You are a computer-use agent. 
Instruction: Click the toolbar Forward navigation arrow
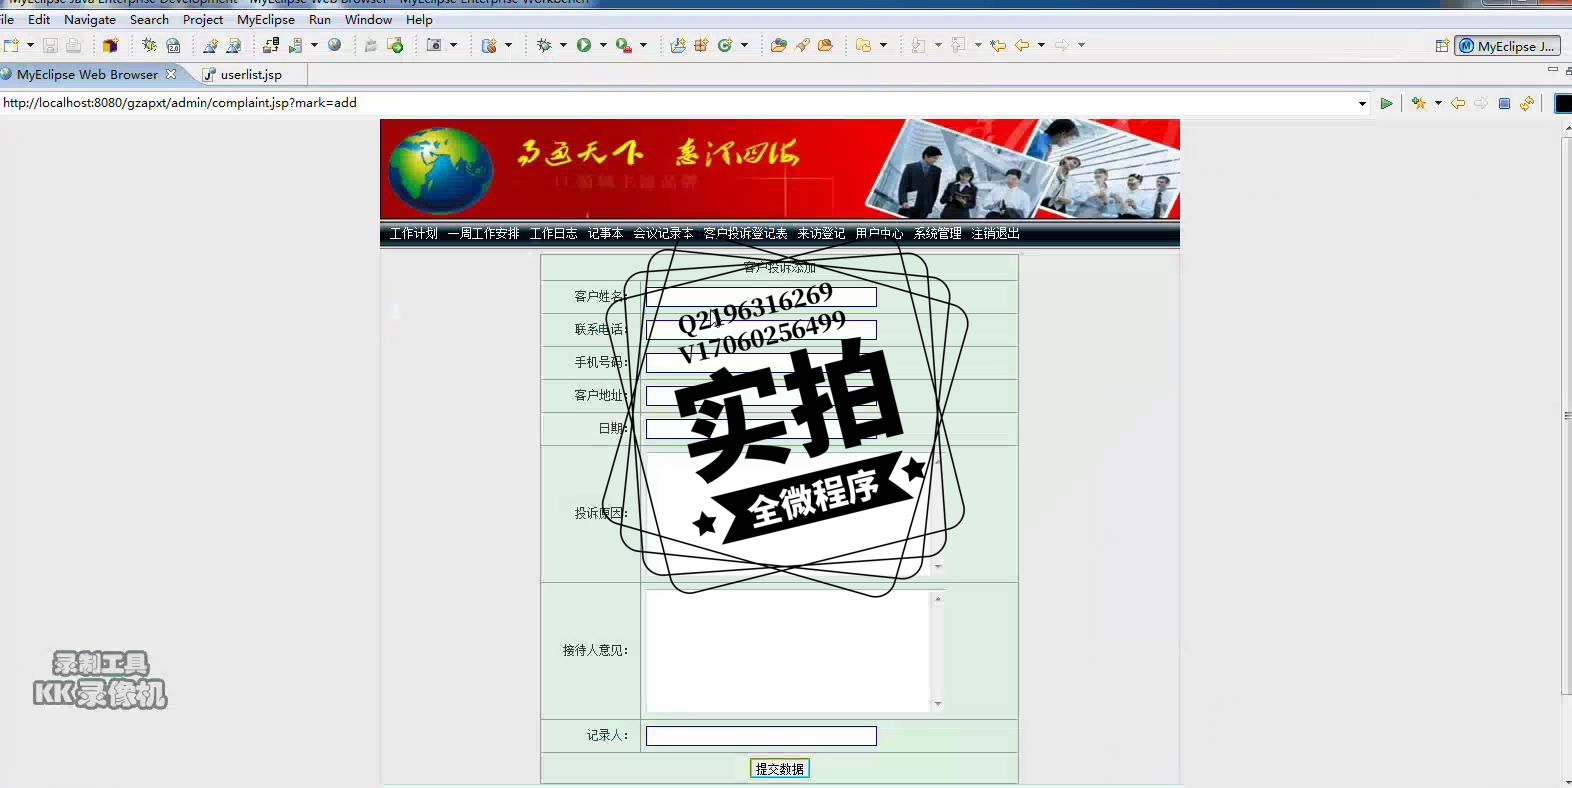[x=1062, y=45]
